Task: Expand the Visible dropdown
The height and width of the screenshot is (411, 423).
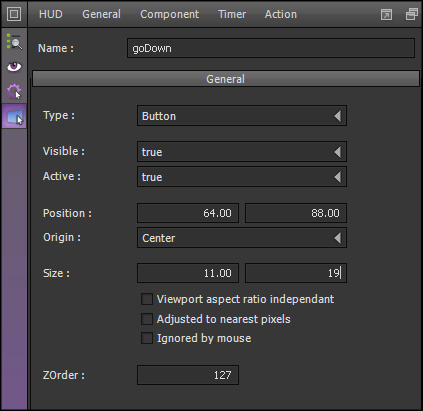Action: 242,152
